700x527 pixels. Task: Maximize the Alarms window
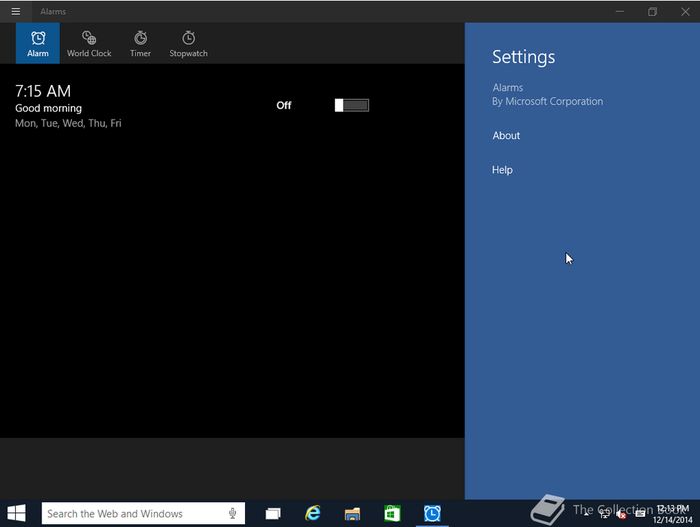652,11
